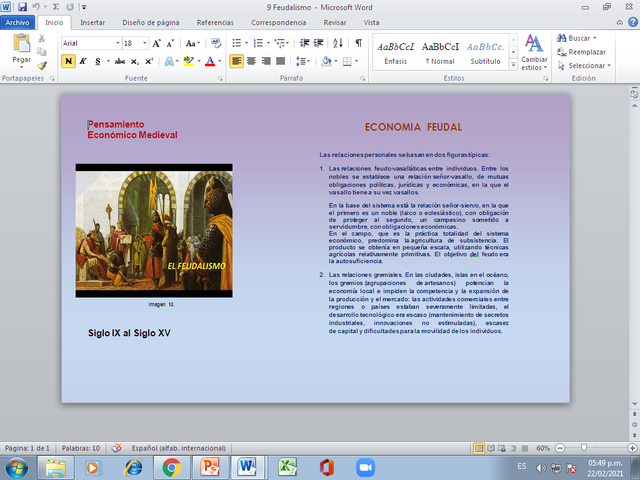Toggle Cursiva italic formatting
The height and width of the screenshot is (480, 640).
83,62
